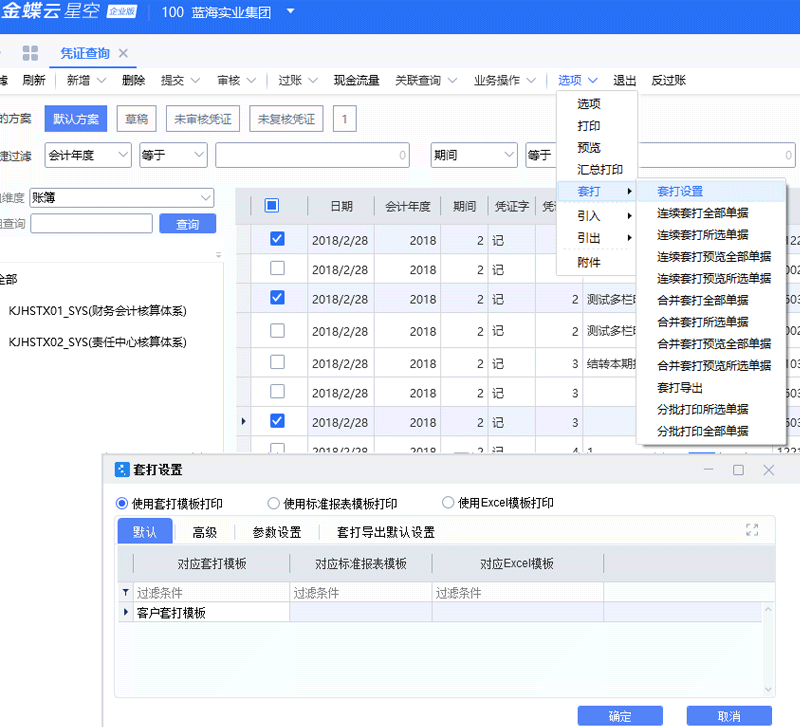The image size is (800, 727).
Task: Expand the 审核 toolbar dropdown
Action: coord(252,81)
